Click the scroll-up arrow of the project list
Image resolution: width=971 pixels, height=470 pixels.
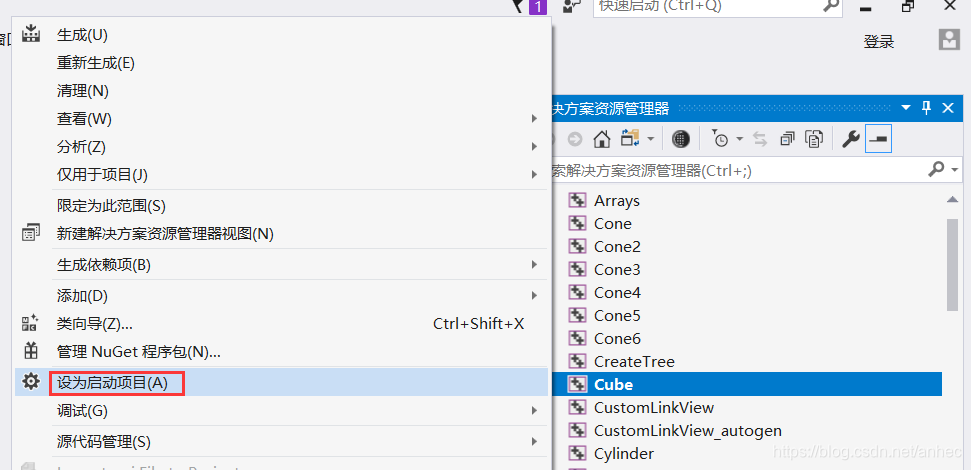952,199
